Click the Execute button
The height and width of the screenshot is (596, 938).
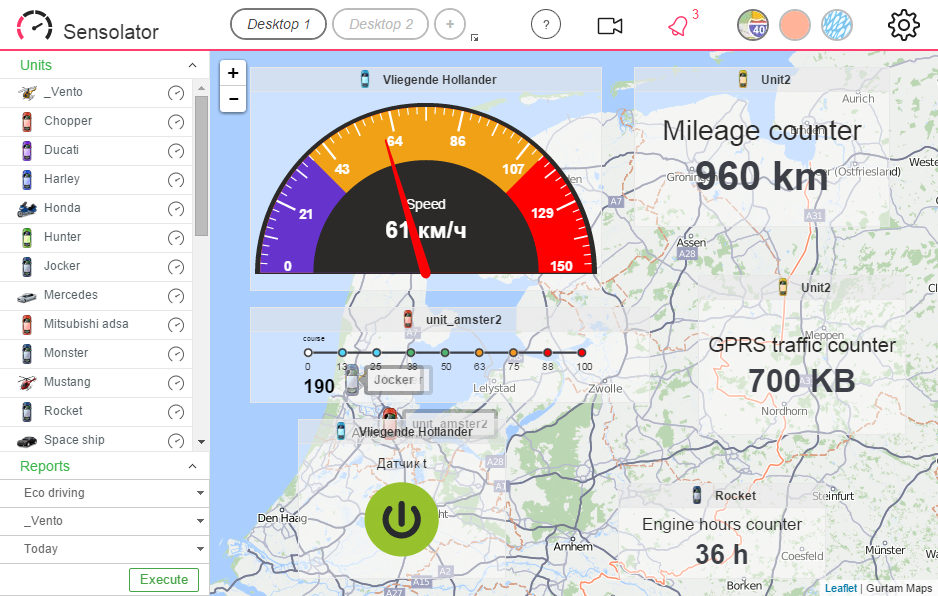(x=164, y=580)
